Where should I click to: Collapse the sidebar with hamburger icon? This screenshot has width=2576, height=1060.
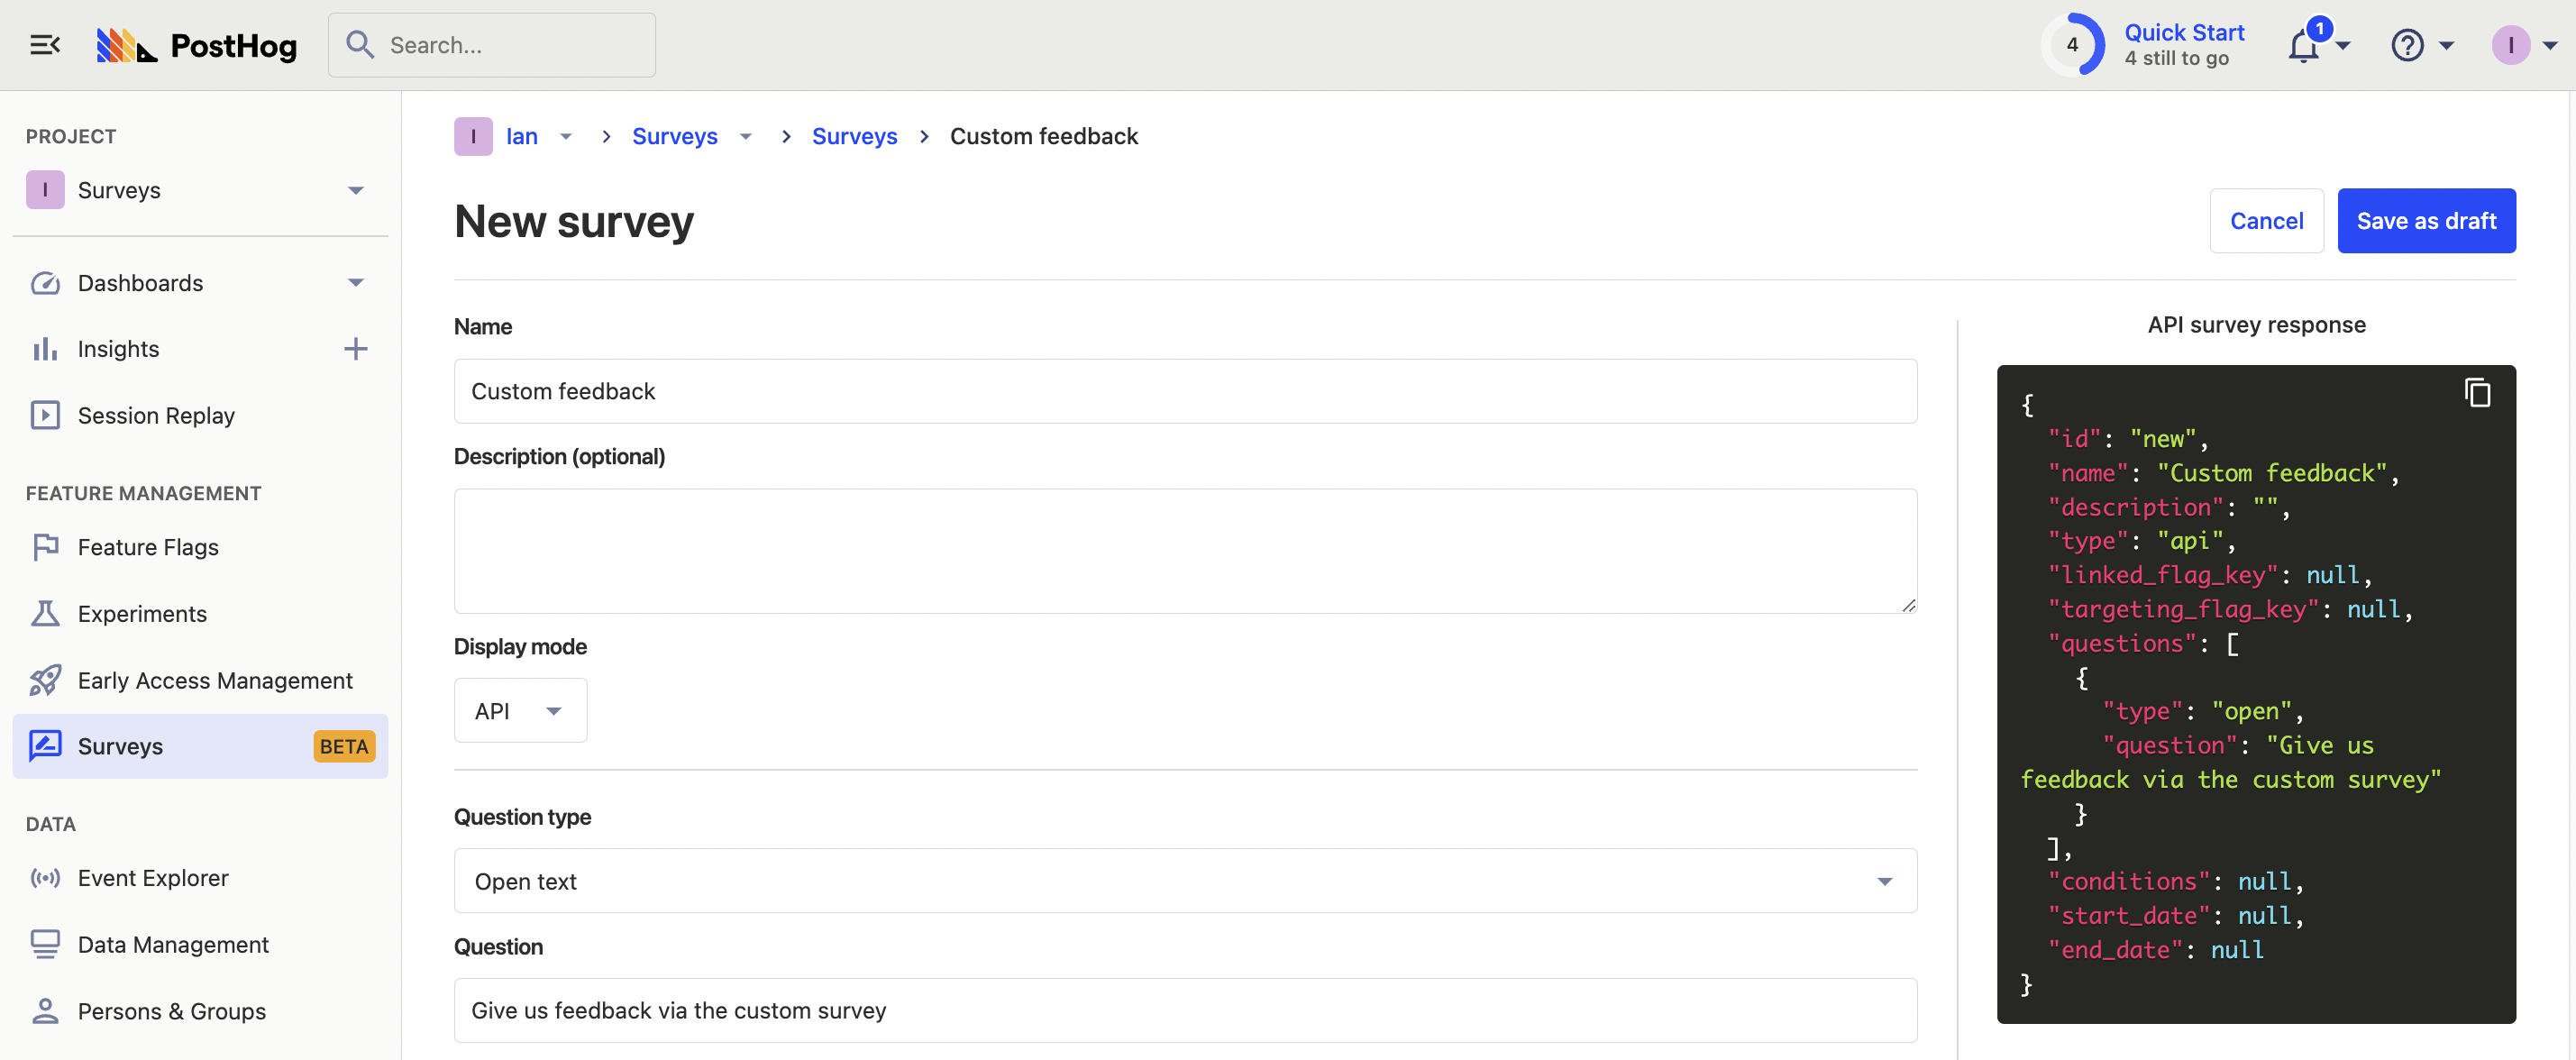[x=45, y=45]
